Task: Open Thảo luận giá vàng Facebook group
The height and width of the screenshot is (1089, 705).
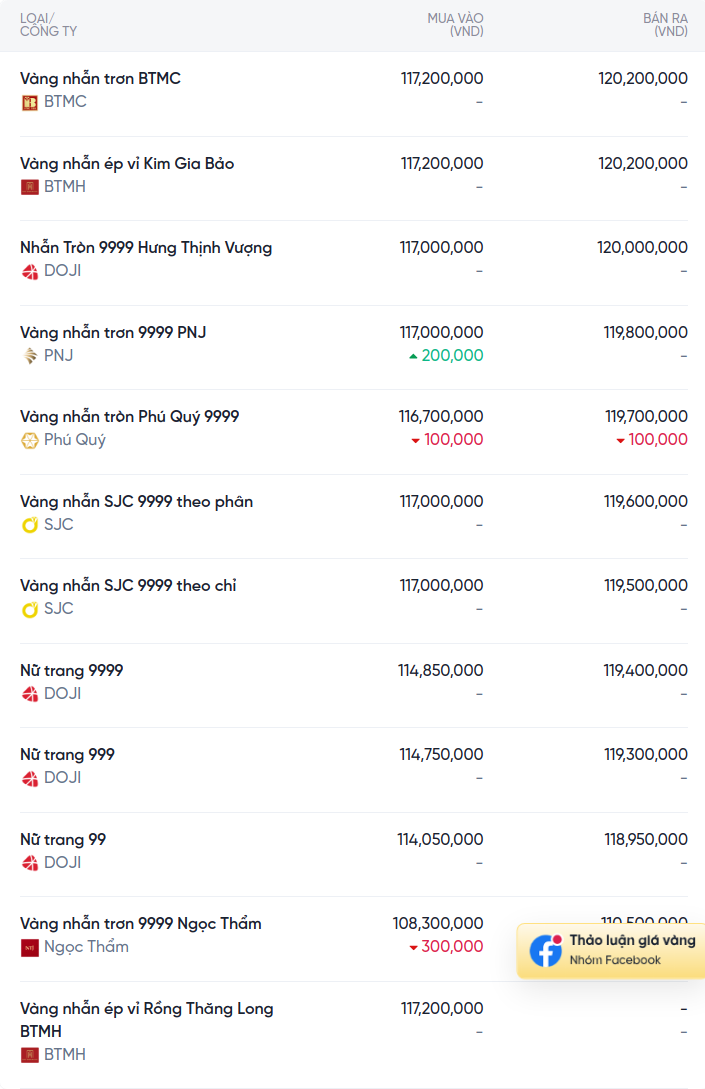Action: [x=611, y=950]
